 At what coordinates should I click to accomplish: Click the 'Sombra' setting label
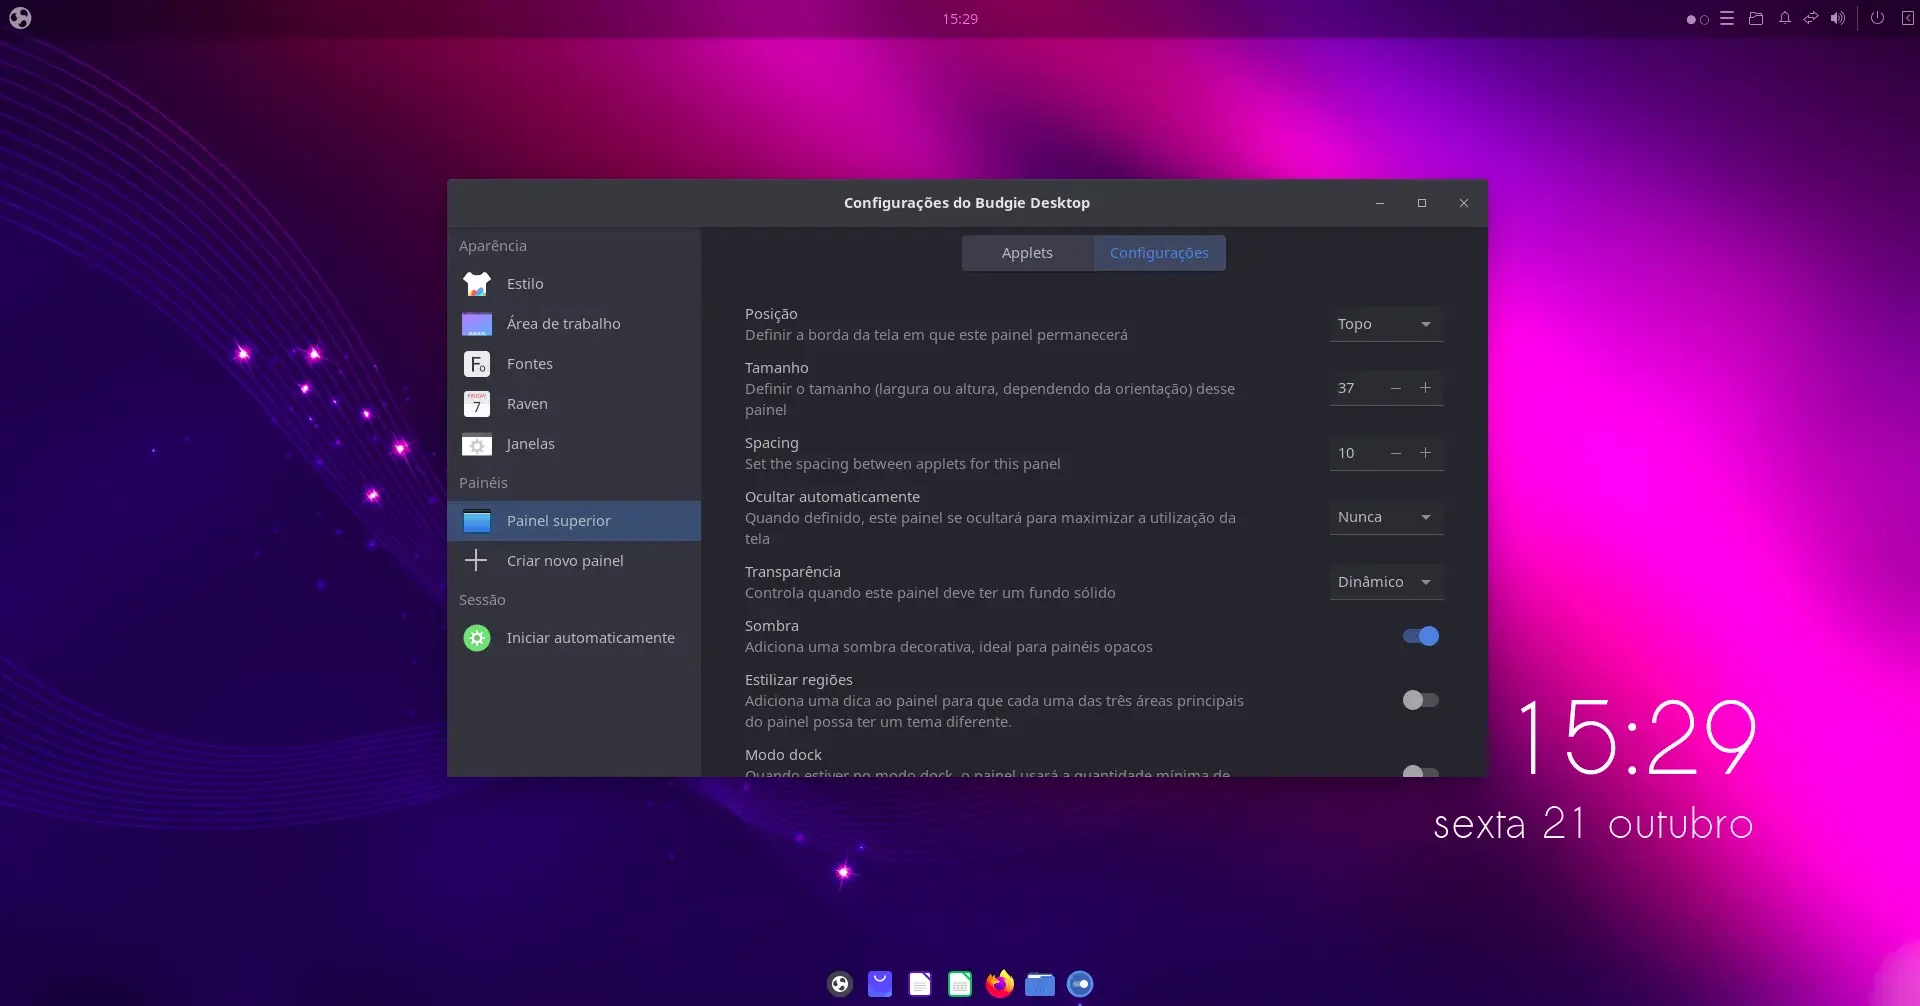coord(772,626)
